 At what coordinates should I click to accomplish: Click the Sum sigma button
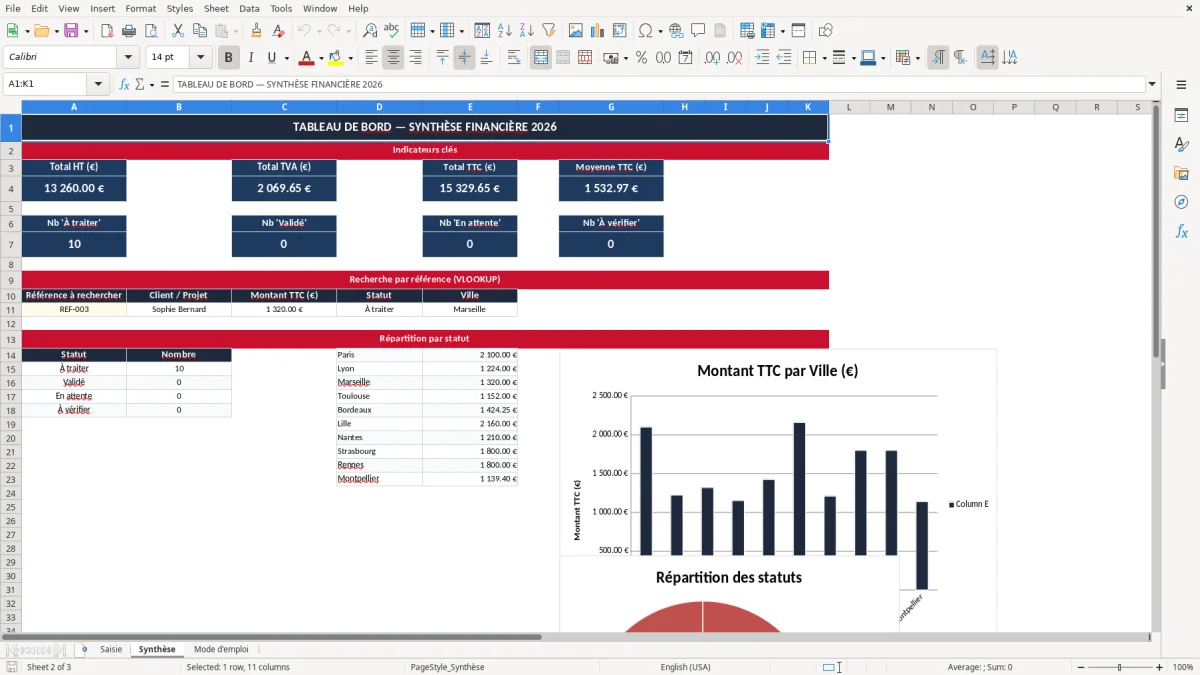tap(139, 84)
